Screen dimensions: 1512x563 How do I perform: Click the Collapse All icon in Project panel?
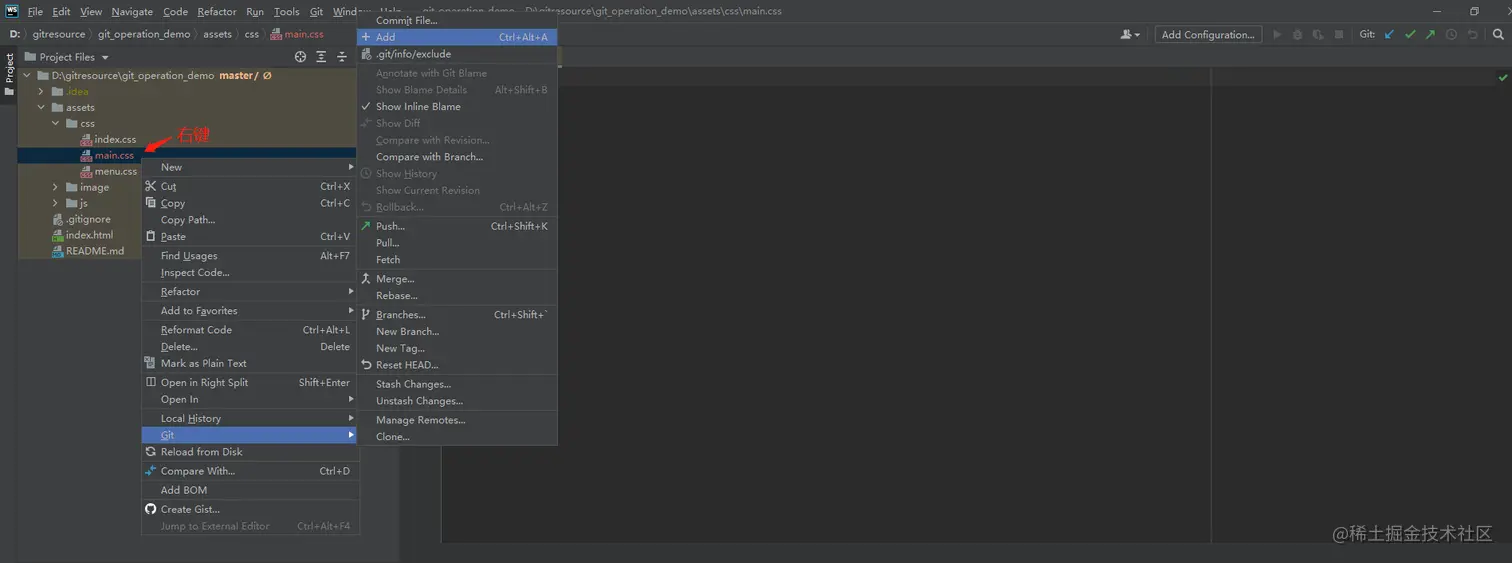click(x=341, y=57)
